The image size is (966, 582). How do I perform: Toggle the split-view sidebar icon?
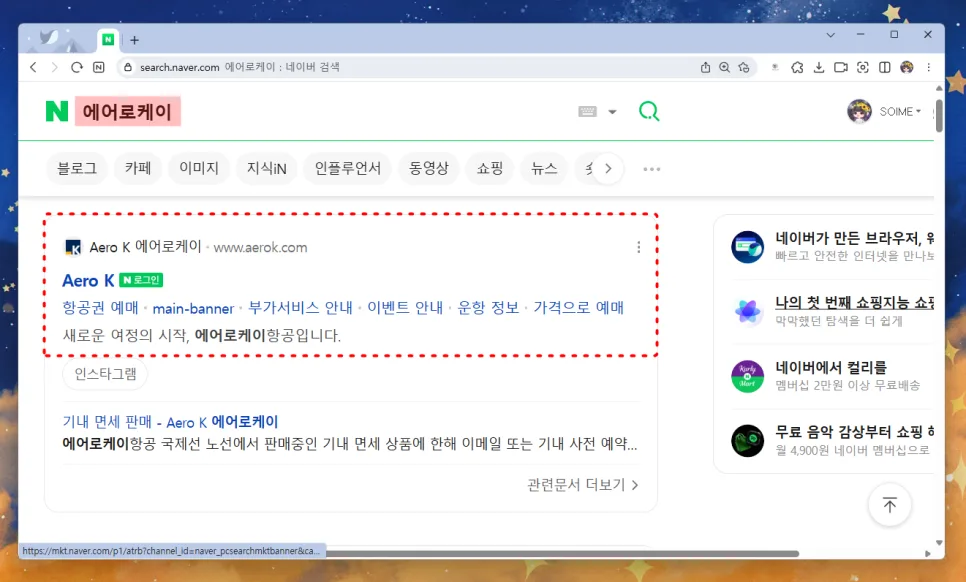[885, 67]
